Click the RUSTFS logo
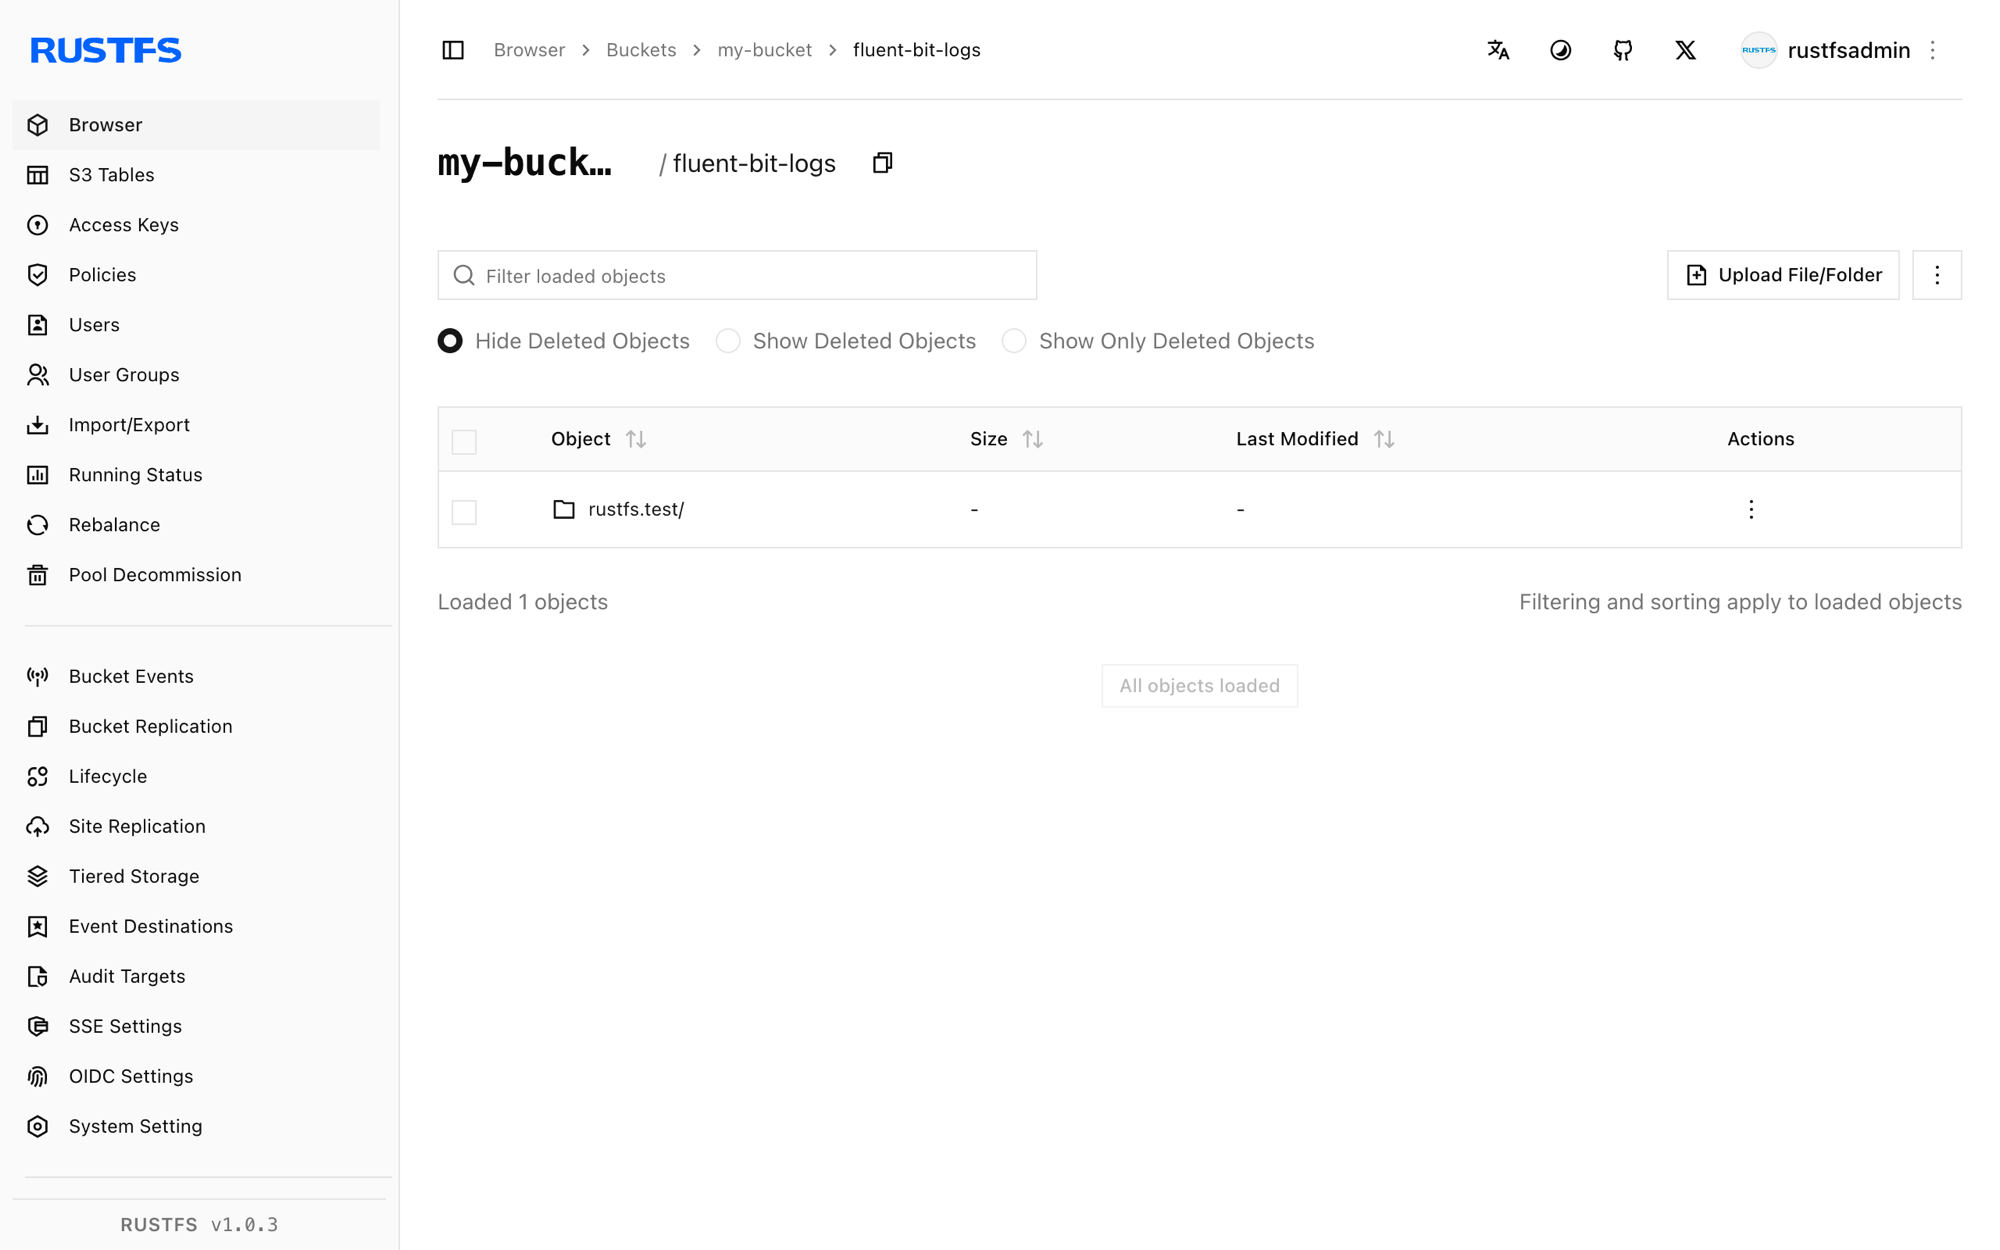The height and width of the screenshot is (1250, 2000). [x=105, y=50]
